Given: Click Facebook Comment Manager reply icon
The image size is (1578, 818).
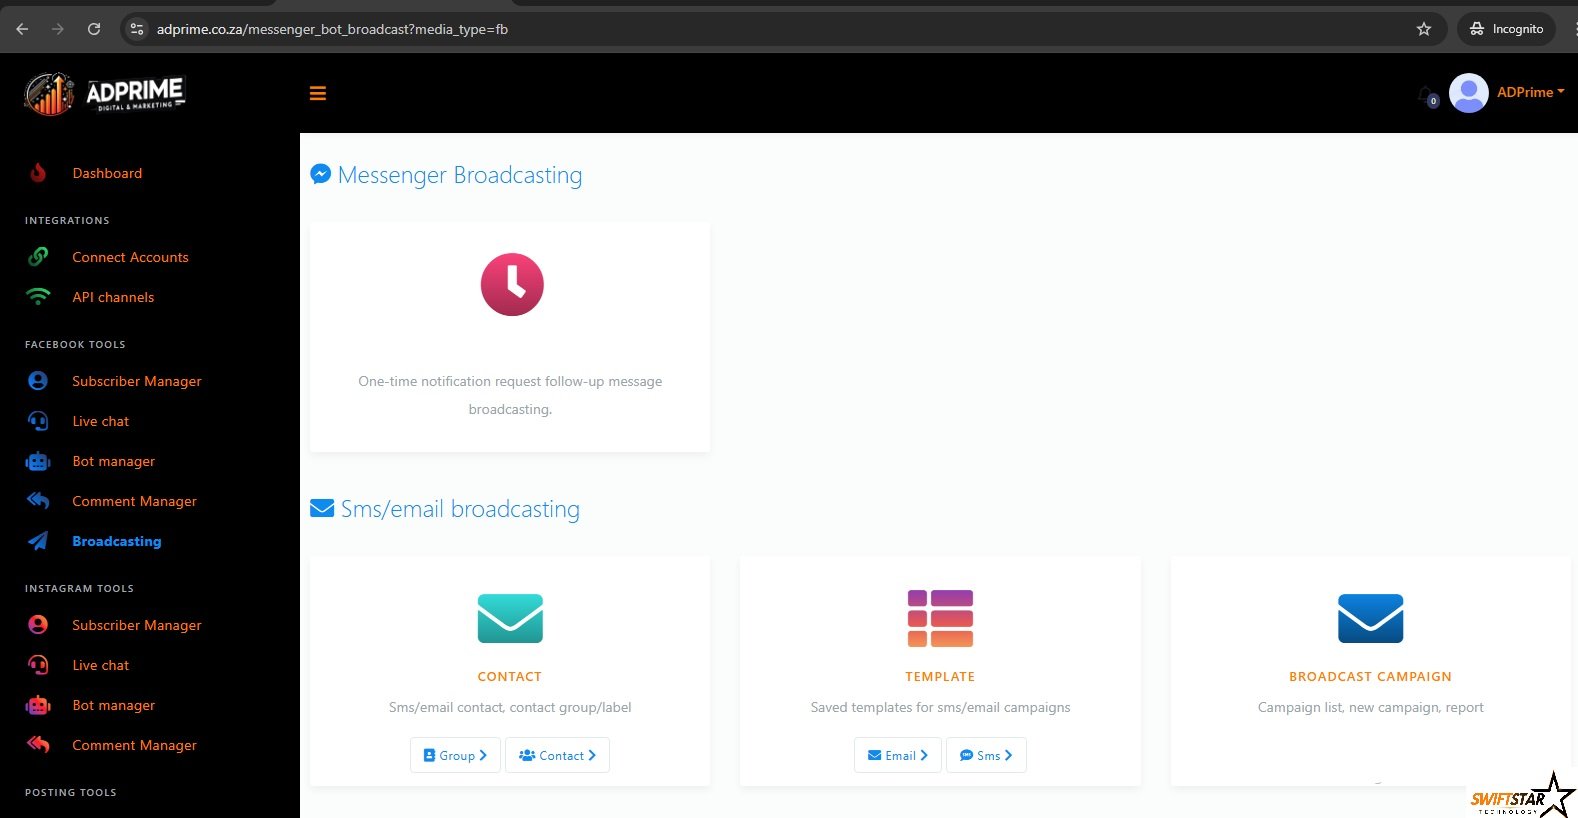Looking at the screenshot, I should (38, 501).
